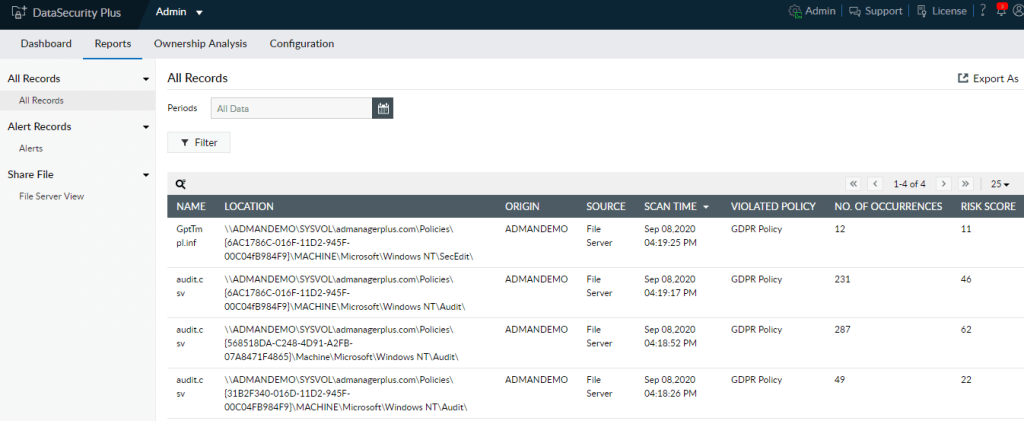Switch to the Dashboard tab
The height and width of the screenshot is (421, 1024).
[x=46, y=44]
